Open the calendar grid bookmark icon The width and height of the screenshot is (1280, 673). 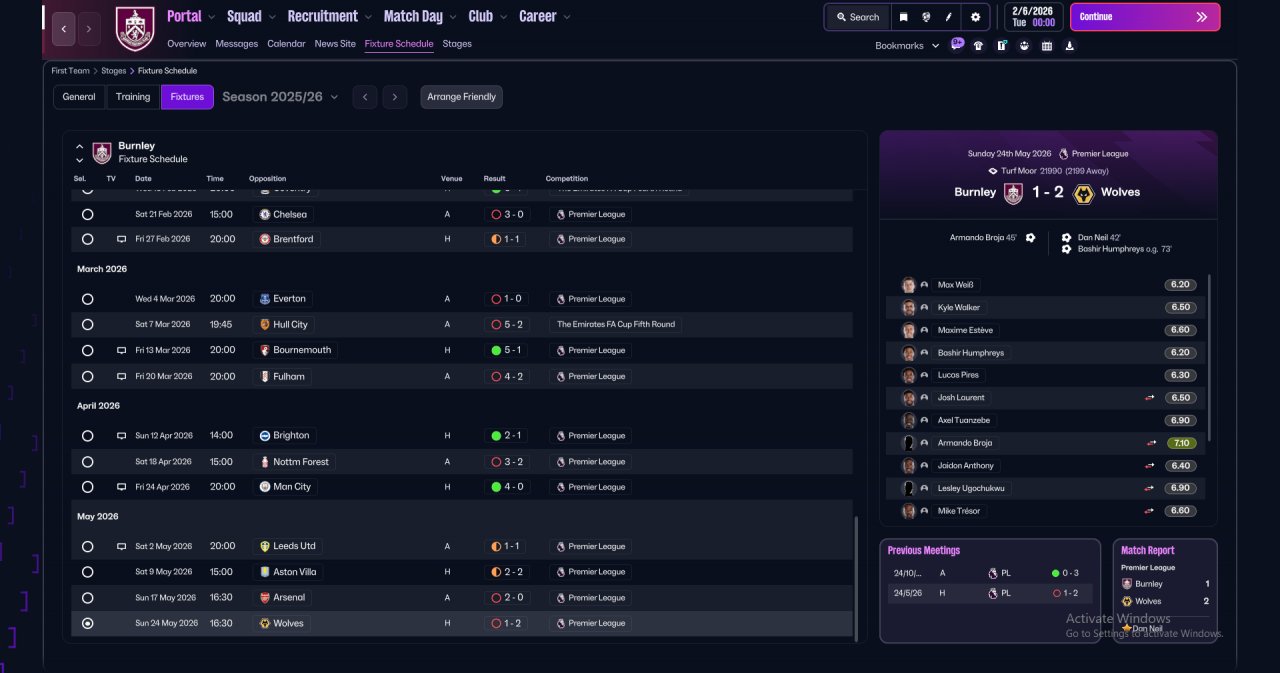coord(1047,45)
